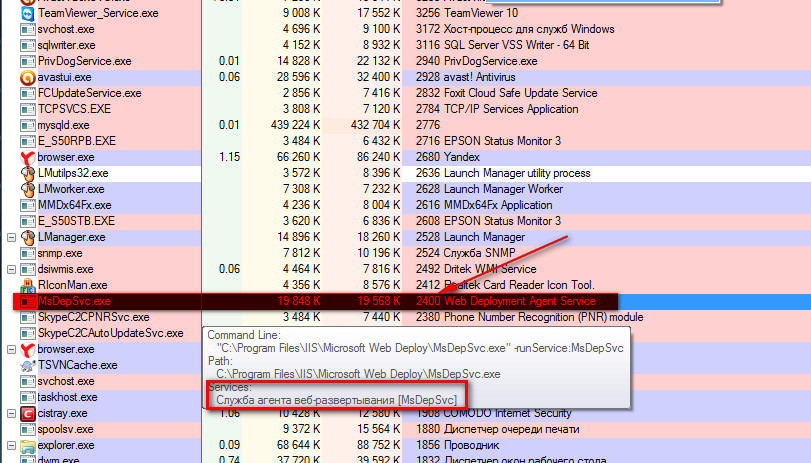Click the 'COMODO Internet Security' description
This screenshot has height=463, width=811.
tap(507, 413)
